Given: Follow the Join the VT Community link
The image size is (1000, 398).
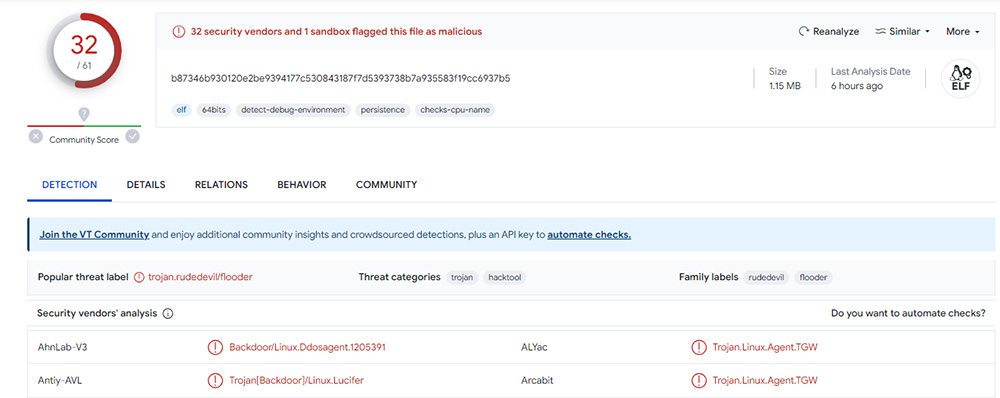Looking at the screenshot, I should [94, 235].
